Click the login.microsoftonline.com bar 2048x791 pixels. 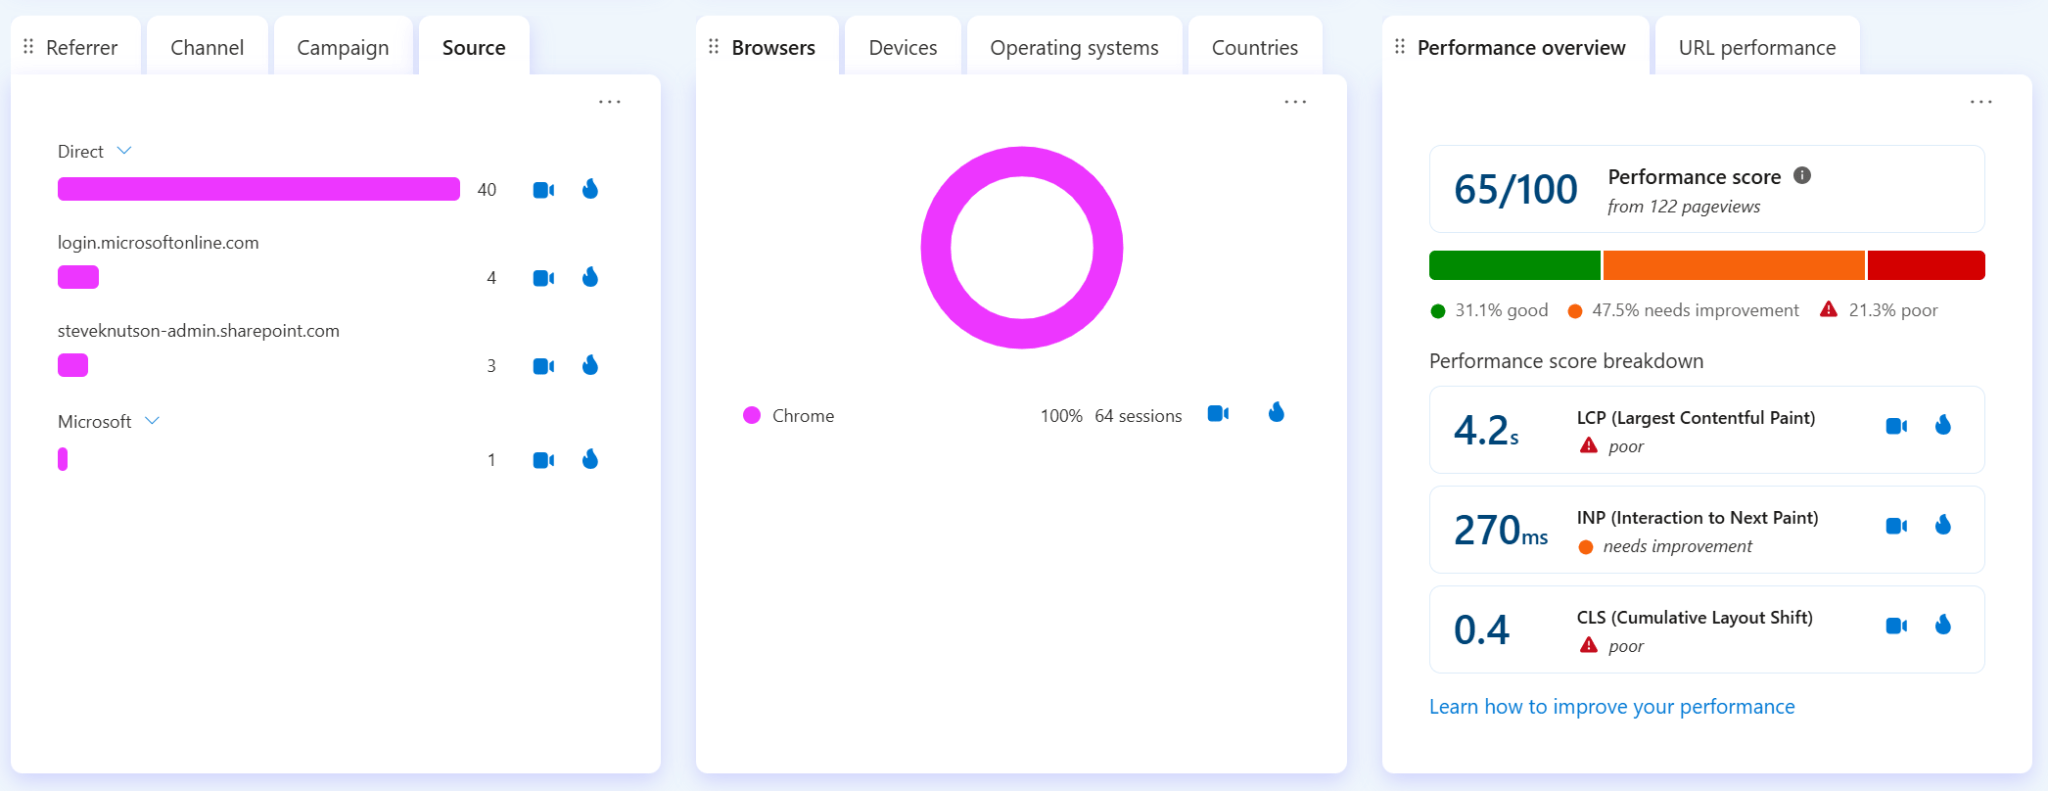78,277
